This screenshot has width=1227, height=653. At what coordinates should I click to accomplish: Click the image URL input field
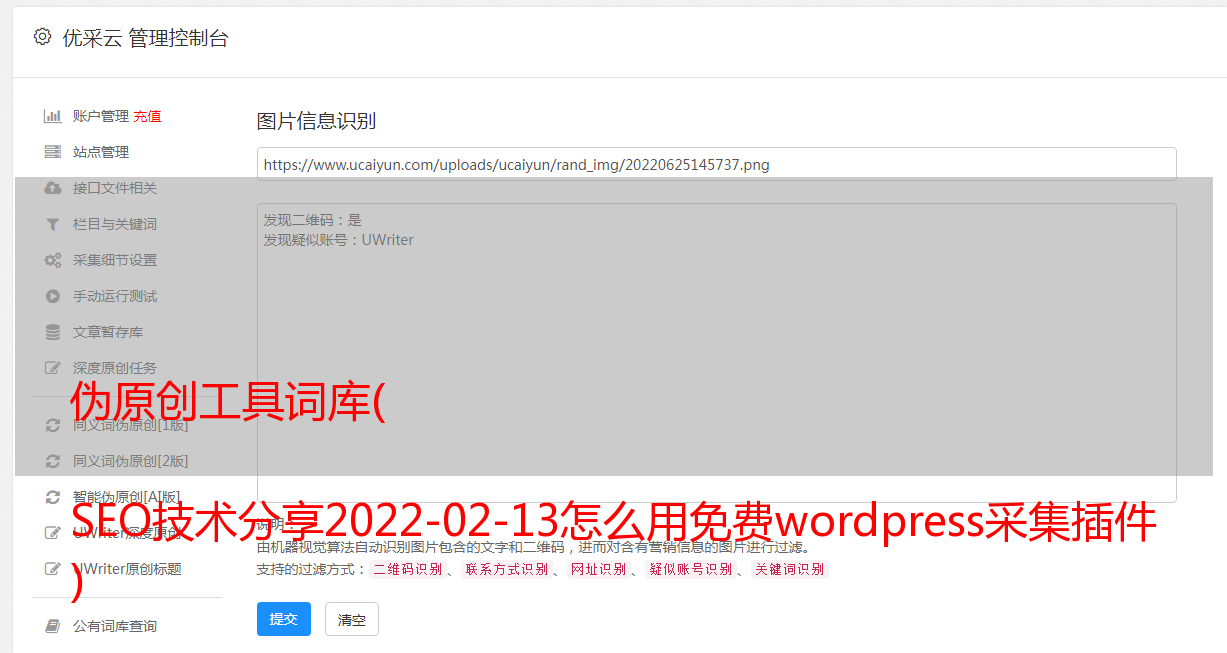[716, 164]
